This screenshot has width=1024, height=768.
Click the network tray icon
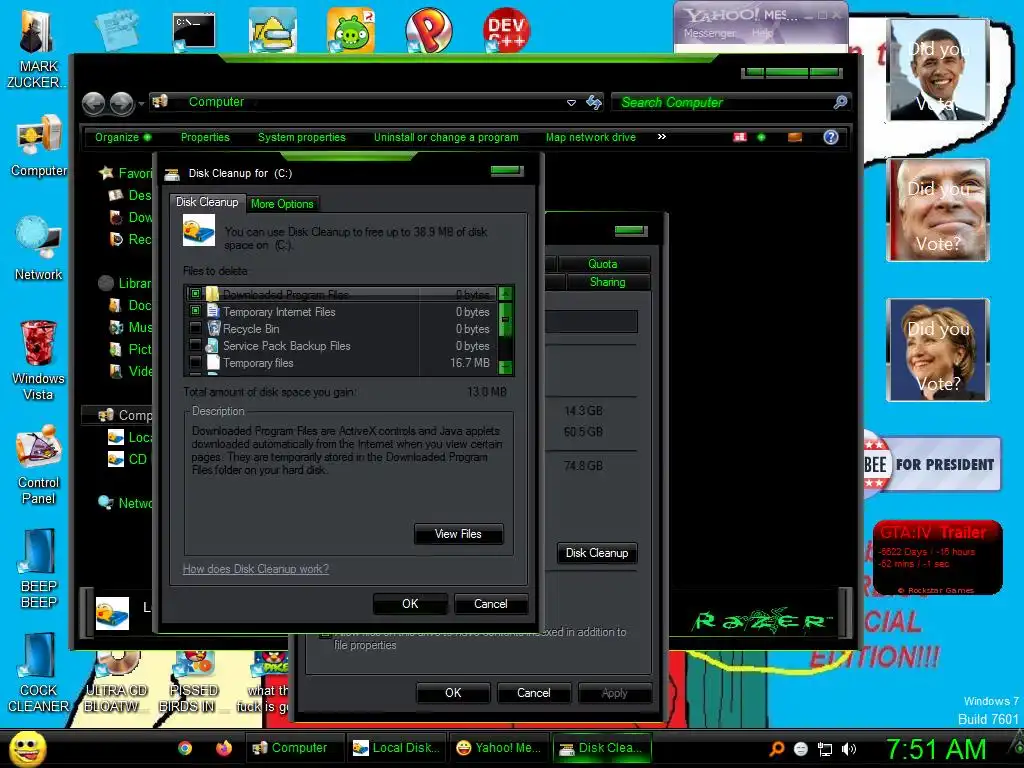825,749
